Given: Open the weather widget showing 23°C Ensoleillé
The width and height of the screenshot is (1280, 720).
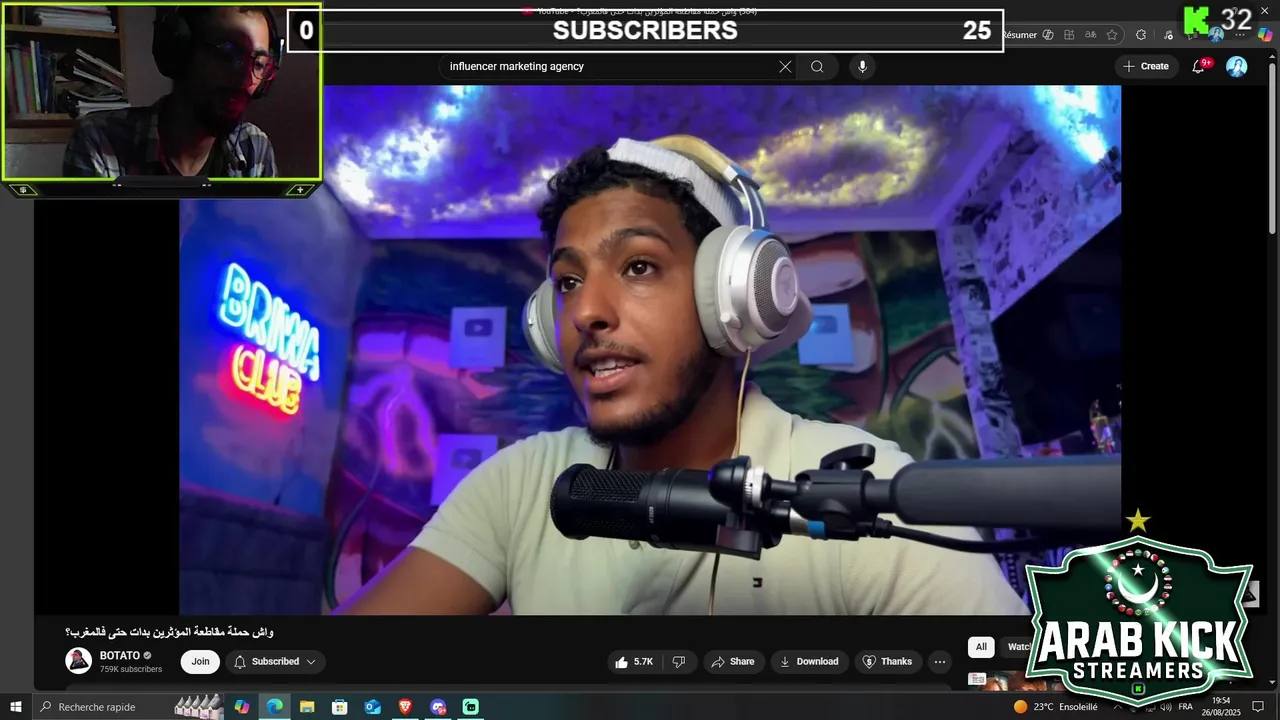Looking at the screenshot, I should click(x=1055, y=707).
